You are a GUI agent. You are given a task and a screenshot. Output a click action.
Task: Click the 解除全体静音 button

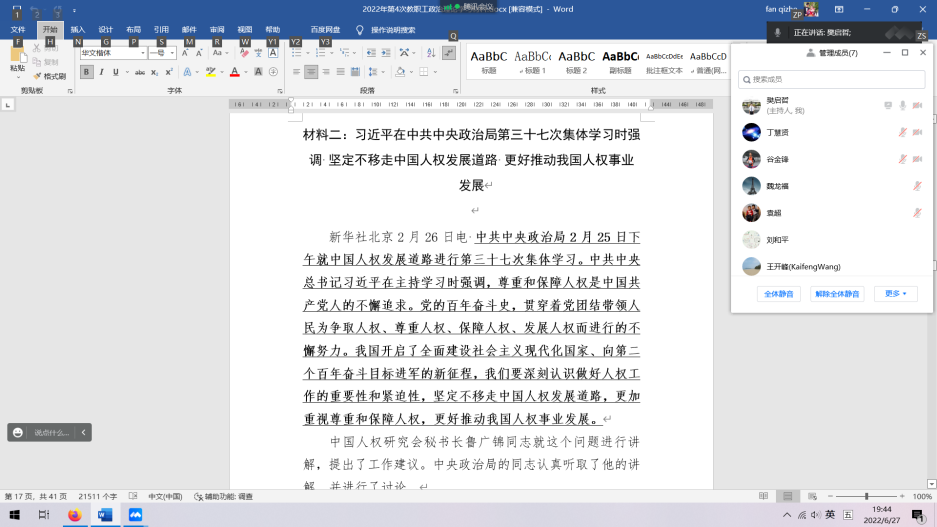[837, 293]
